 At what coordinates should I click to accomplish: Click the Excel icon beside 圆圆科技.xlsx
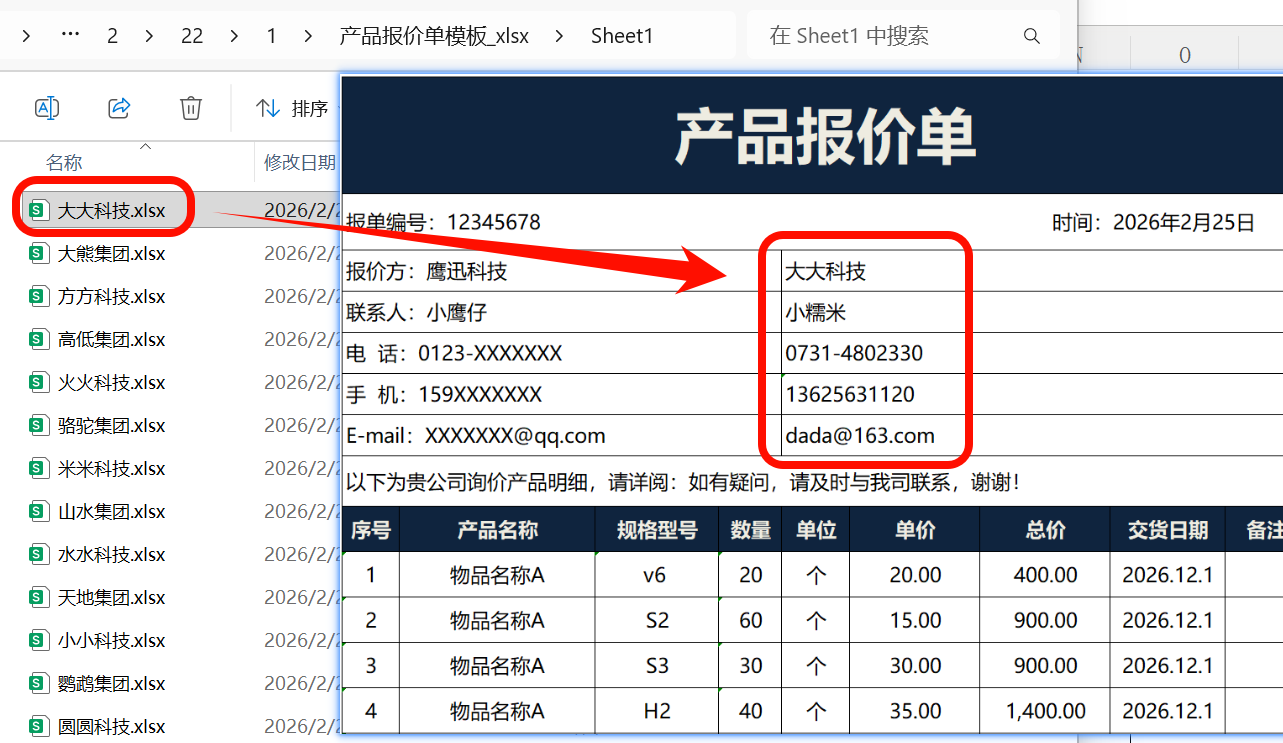tap(38, 726)
